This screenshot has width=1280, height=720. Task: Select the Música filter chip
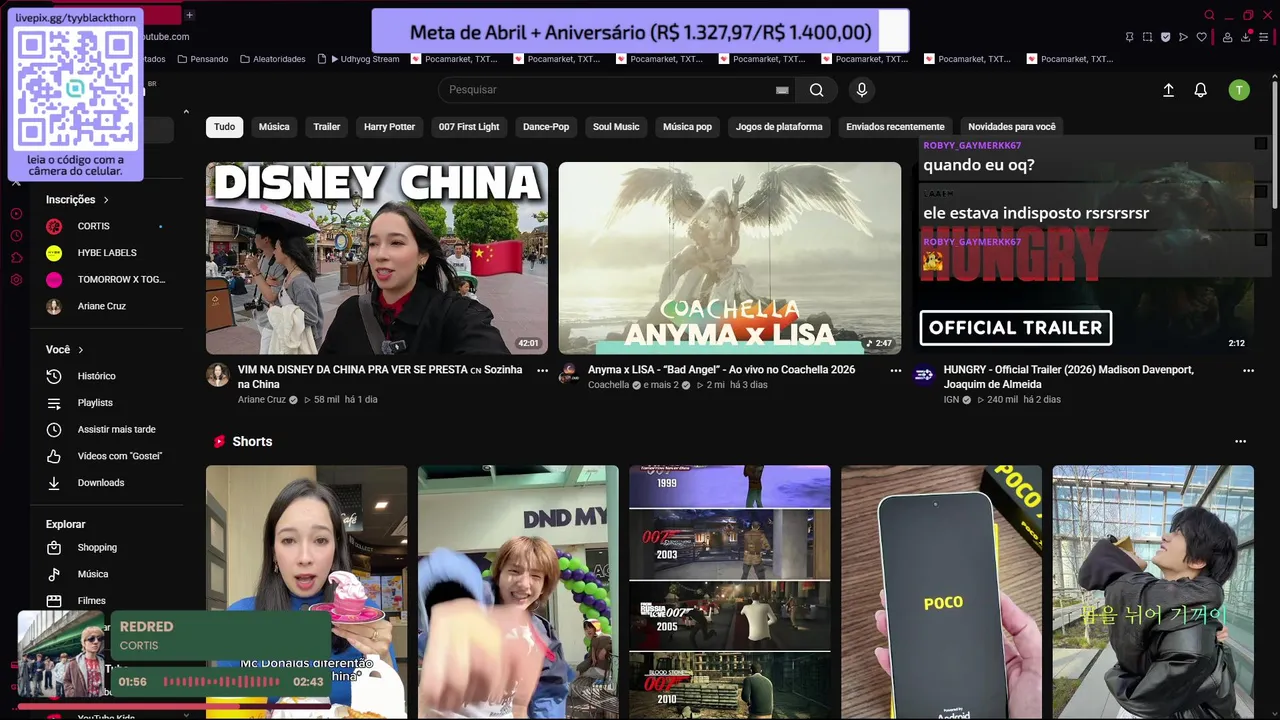[x=274, y=127]
